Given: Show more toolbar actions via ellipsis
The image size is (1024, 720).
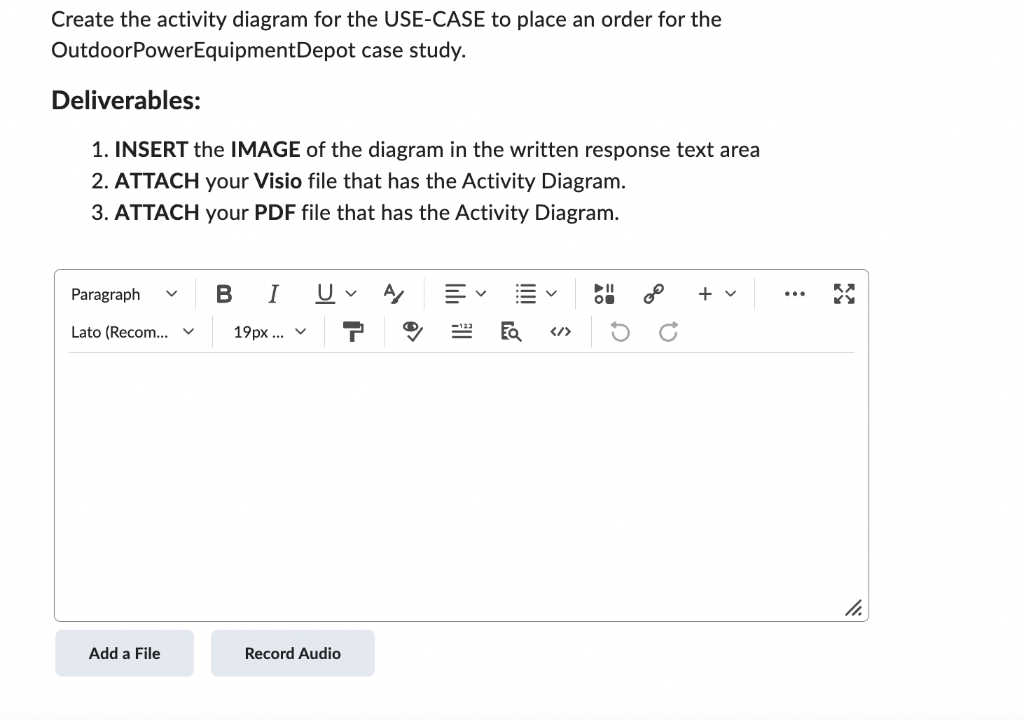Looking at the screenshot, I should (x=795, y=294).
